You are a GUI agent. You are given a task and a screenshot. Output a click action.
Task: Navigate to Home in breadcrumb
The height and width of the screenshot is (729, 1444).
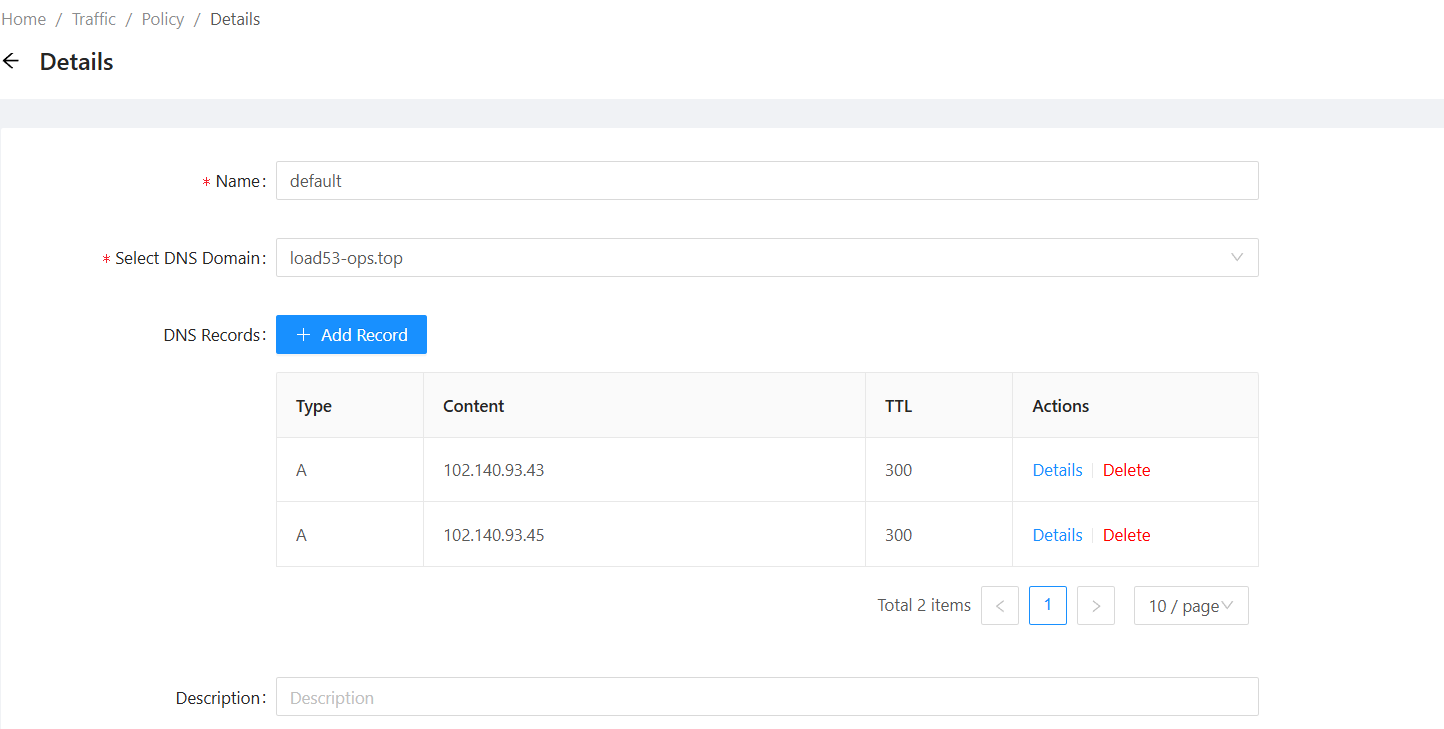[24, 19]
